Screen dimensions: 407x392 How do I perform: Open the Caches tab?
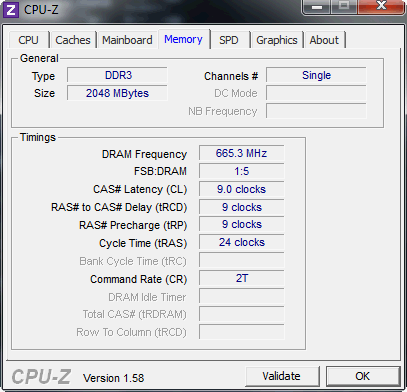[x=73, y=40]
